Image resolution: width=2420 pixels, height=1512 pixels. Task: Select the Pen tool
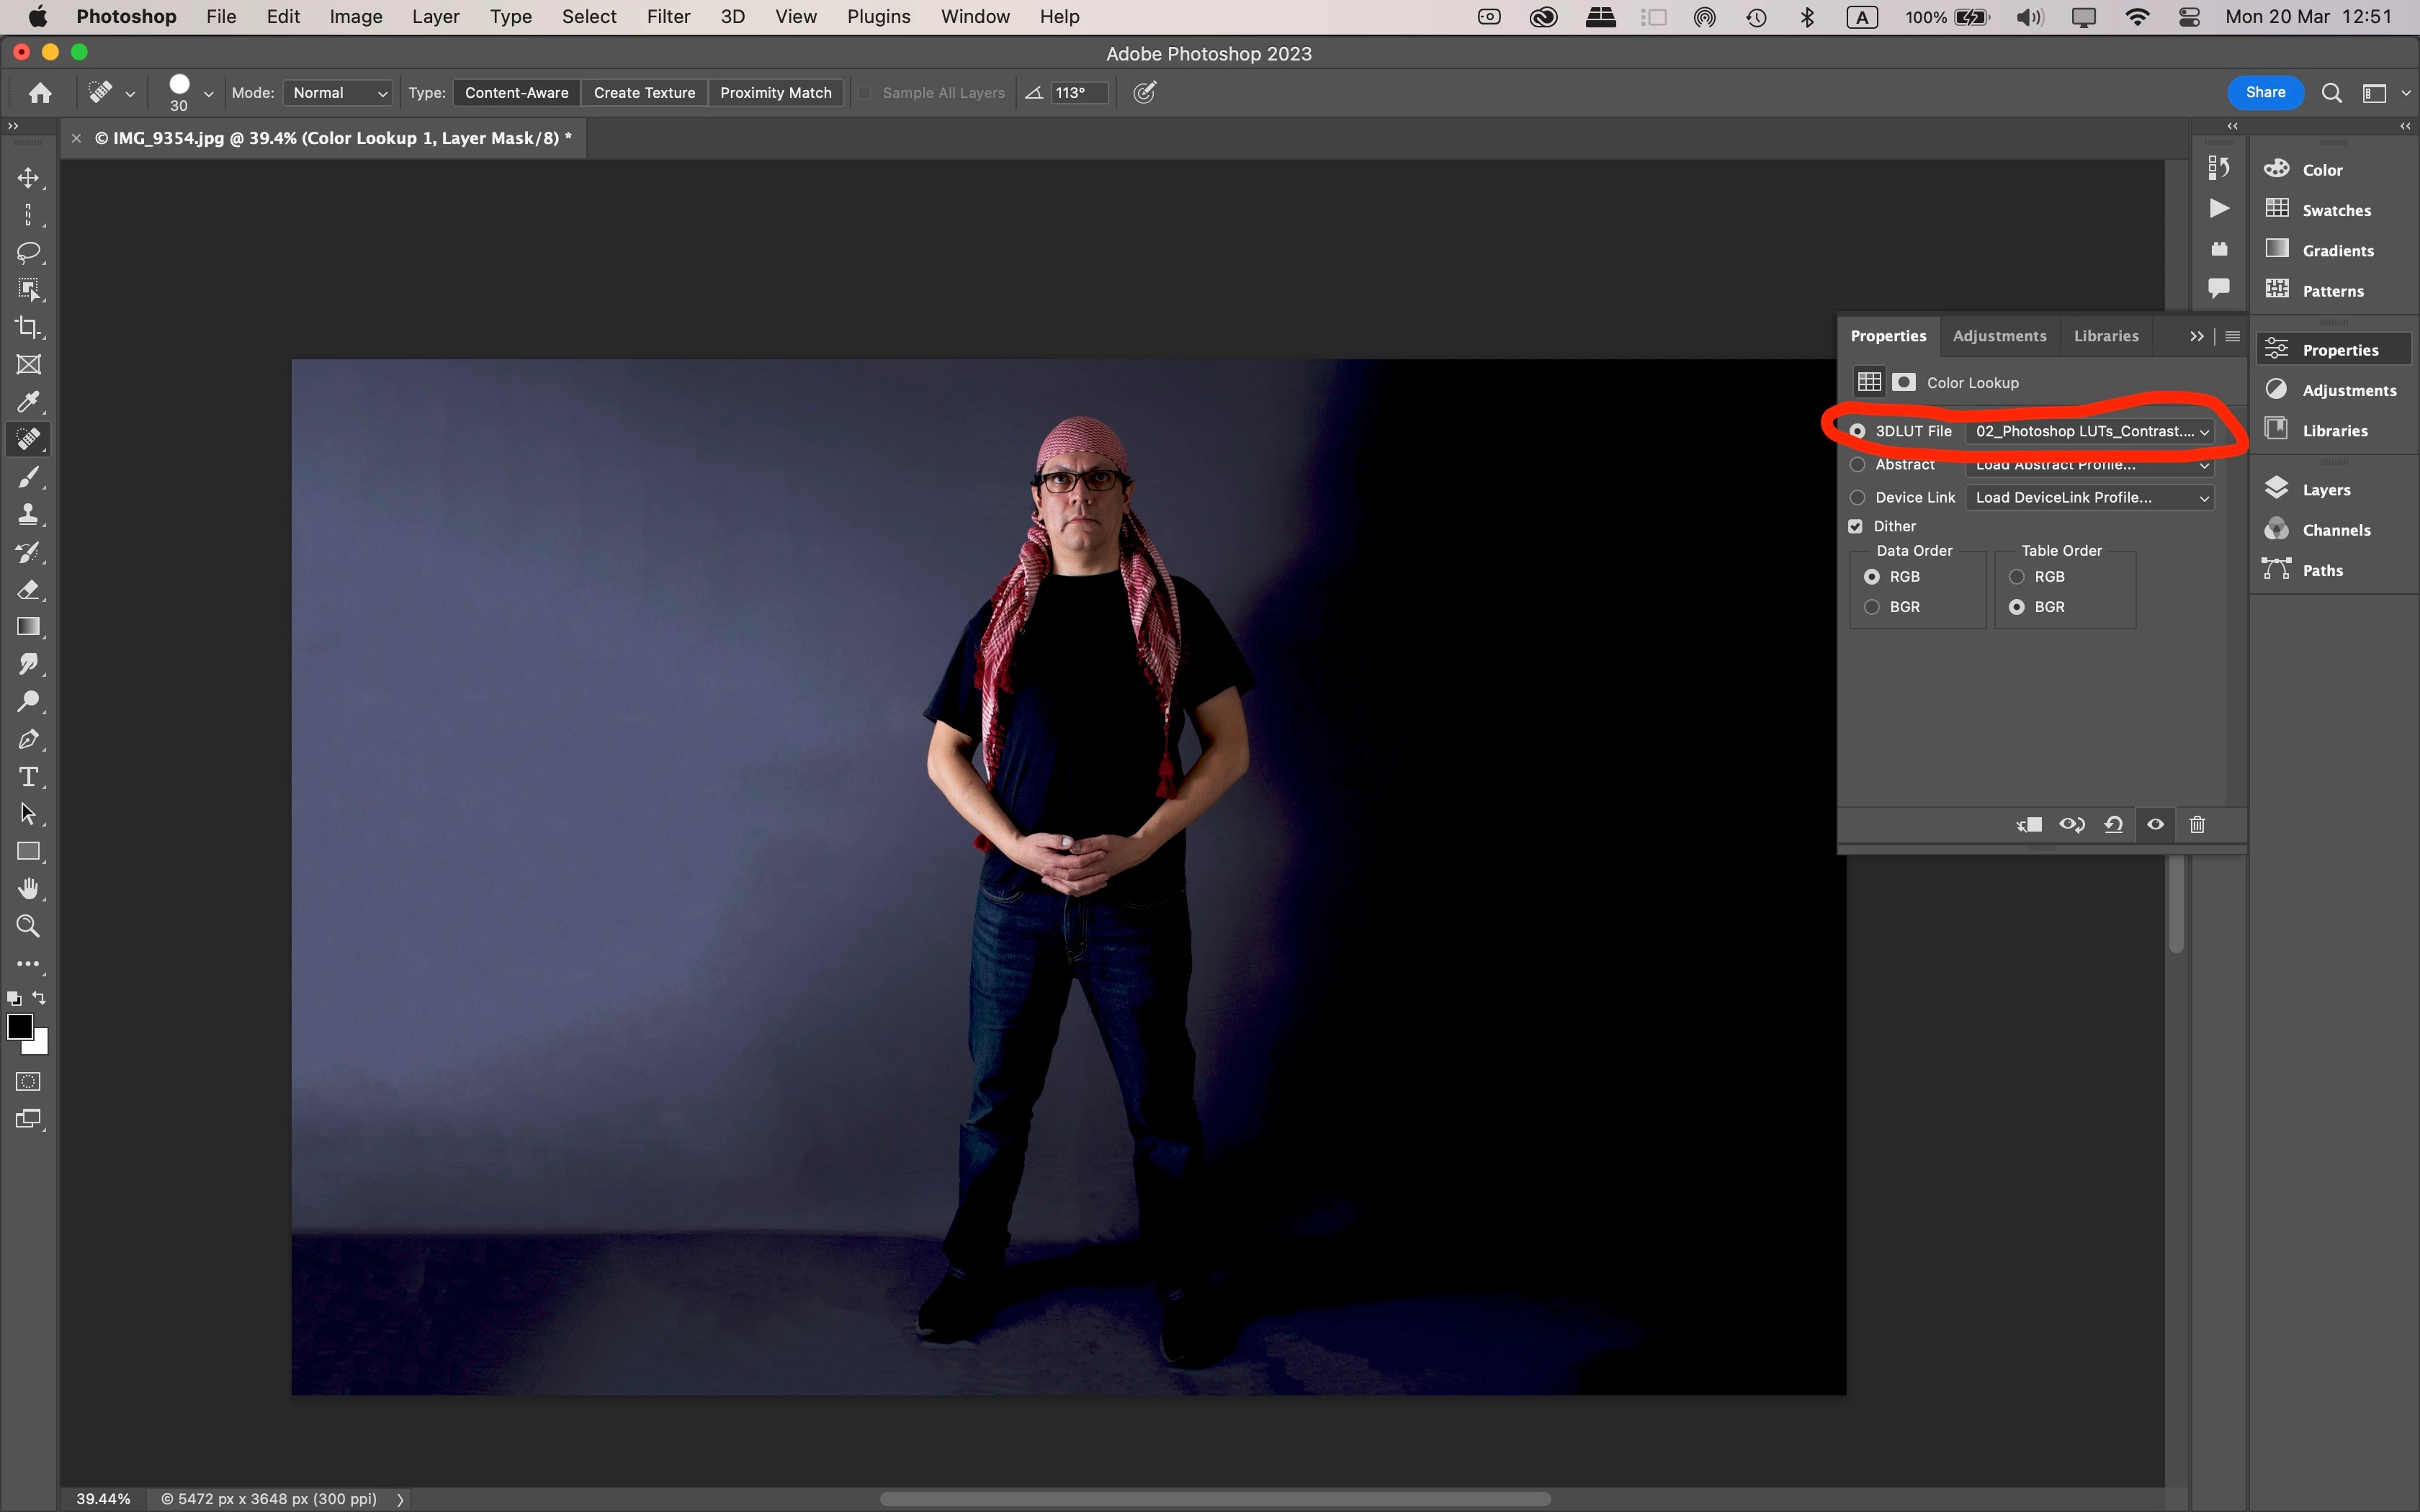point(28,740)
